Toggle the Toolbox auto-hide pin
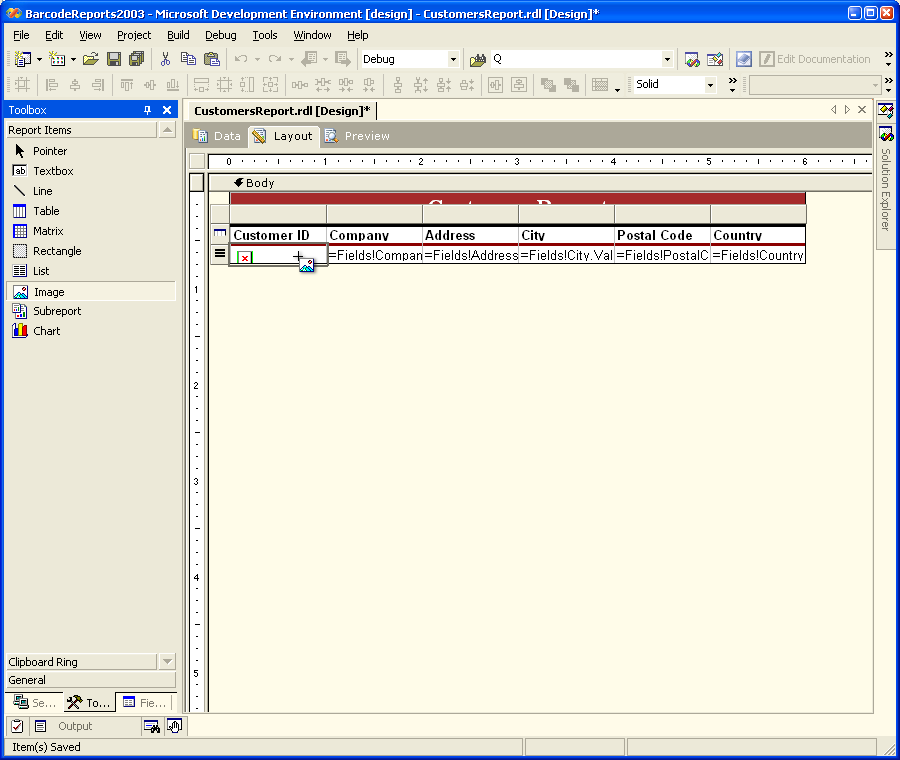The width and height of the screenshot is (900, 760). (148, 110)
